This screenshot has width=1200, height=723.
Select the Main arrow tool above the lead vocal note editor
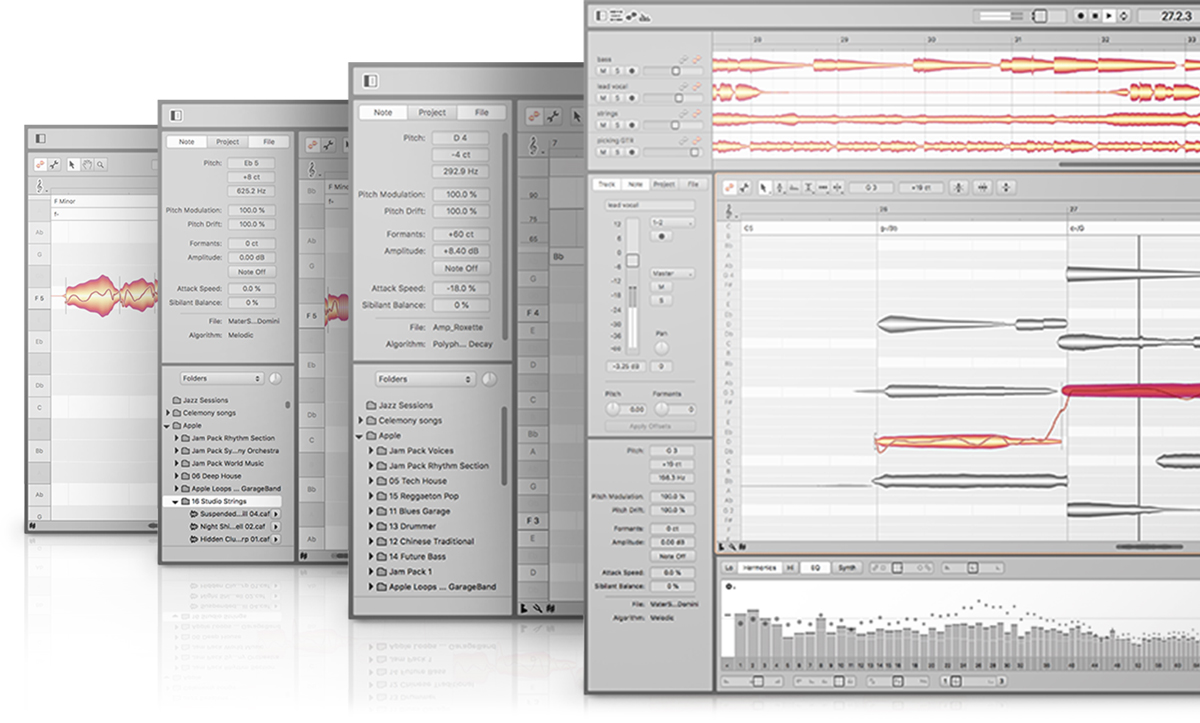coord(765,187)
